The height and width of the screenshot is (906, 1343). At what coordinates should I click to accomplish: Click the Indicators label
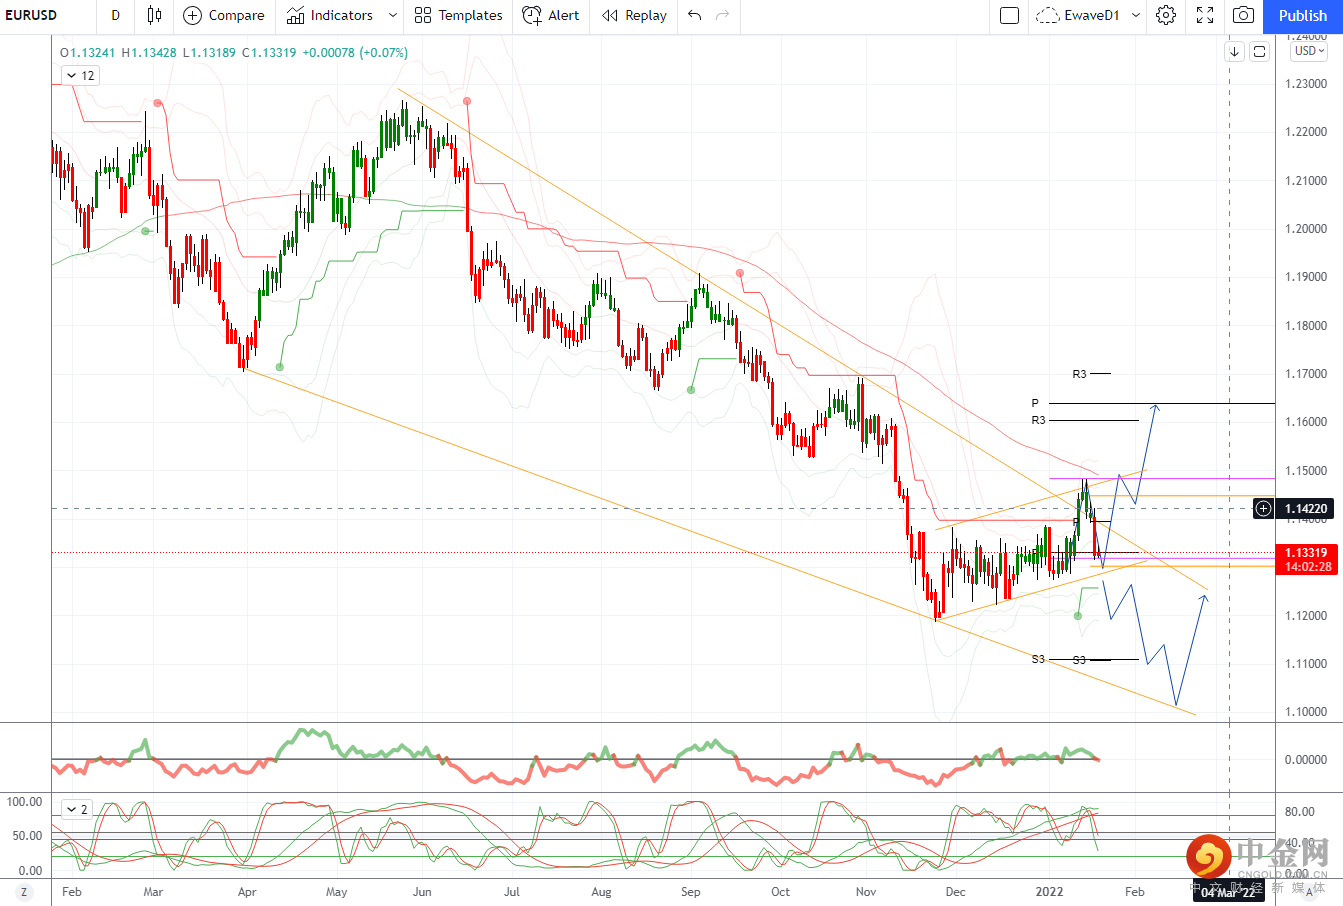341,15
